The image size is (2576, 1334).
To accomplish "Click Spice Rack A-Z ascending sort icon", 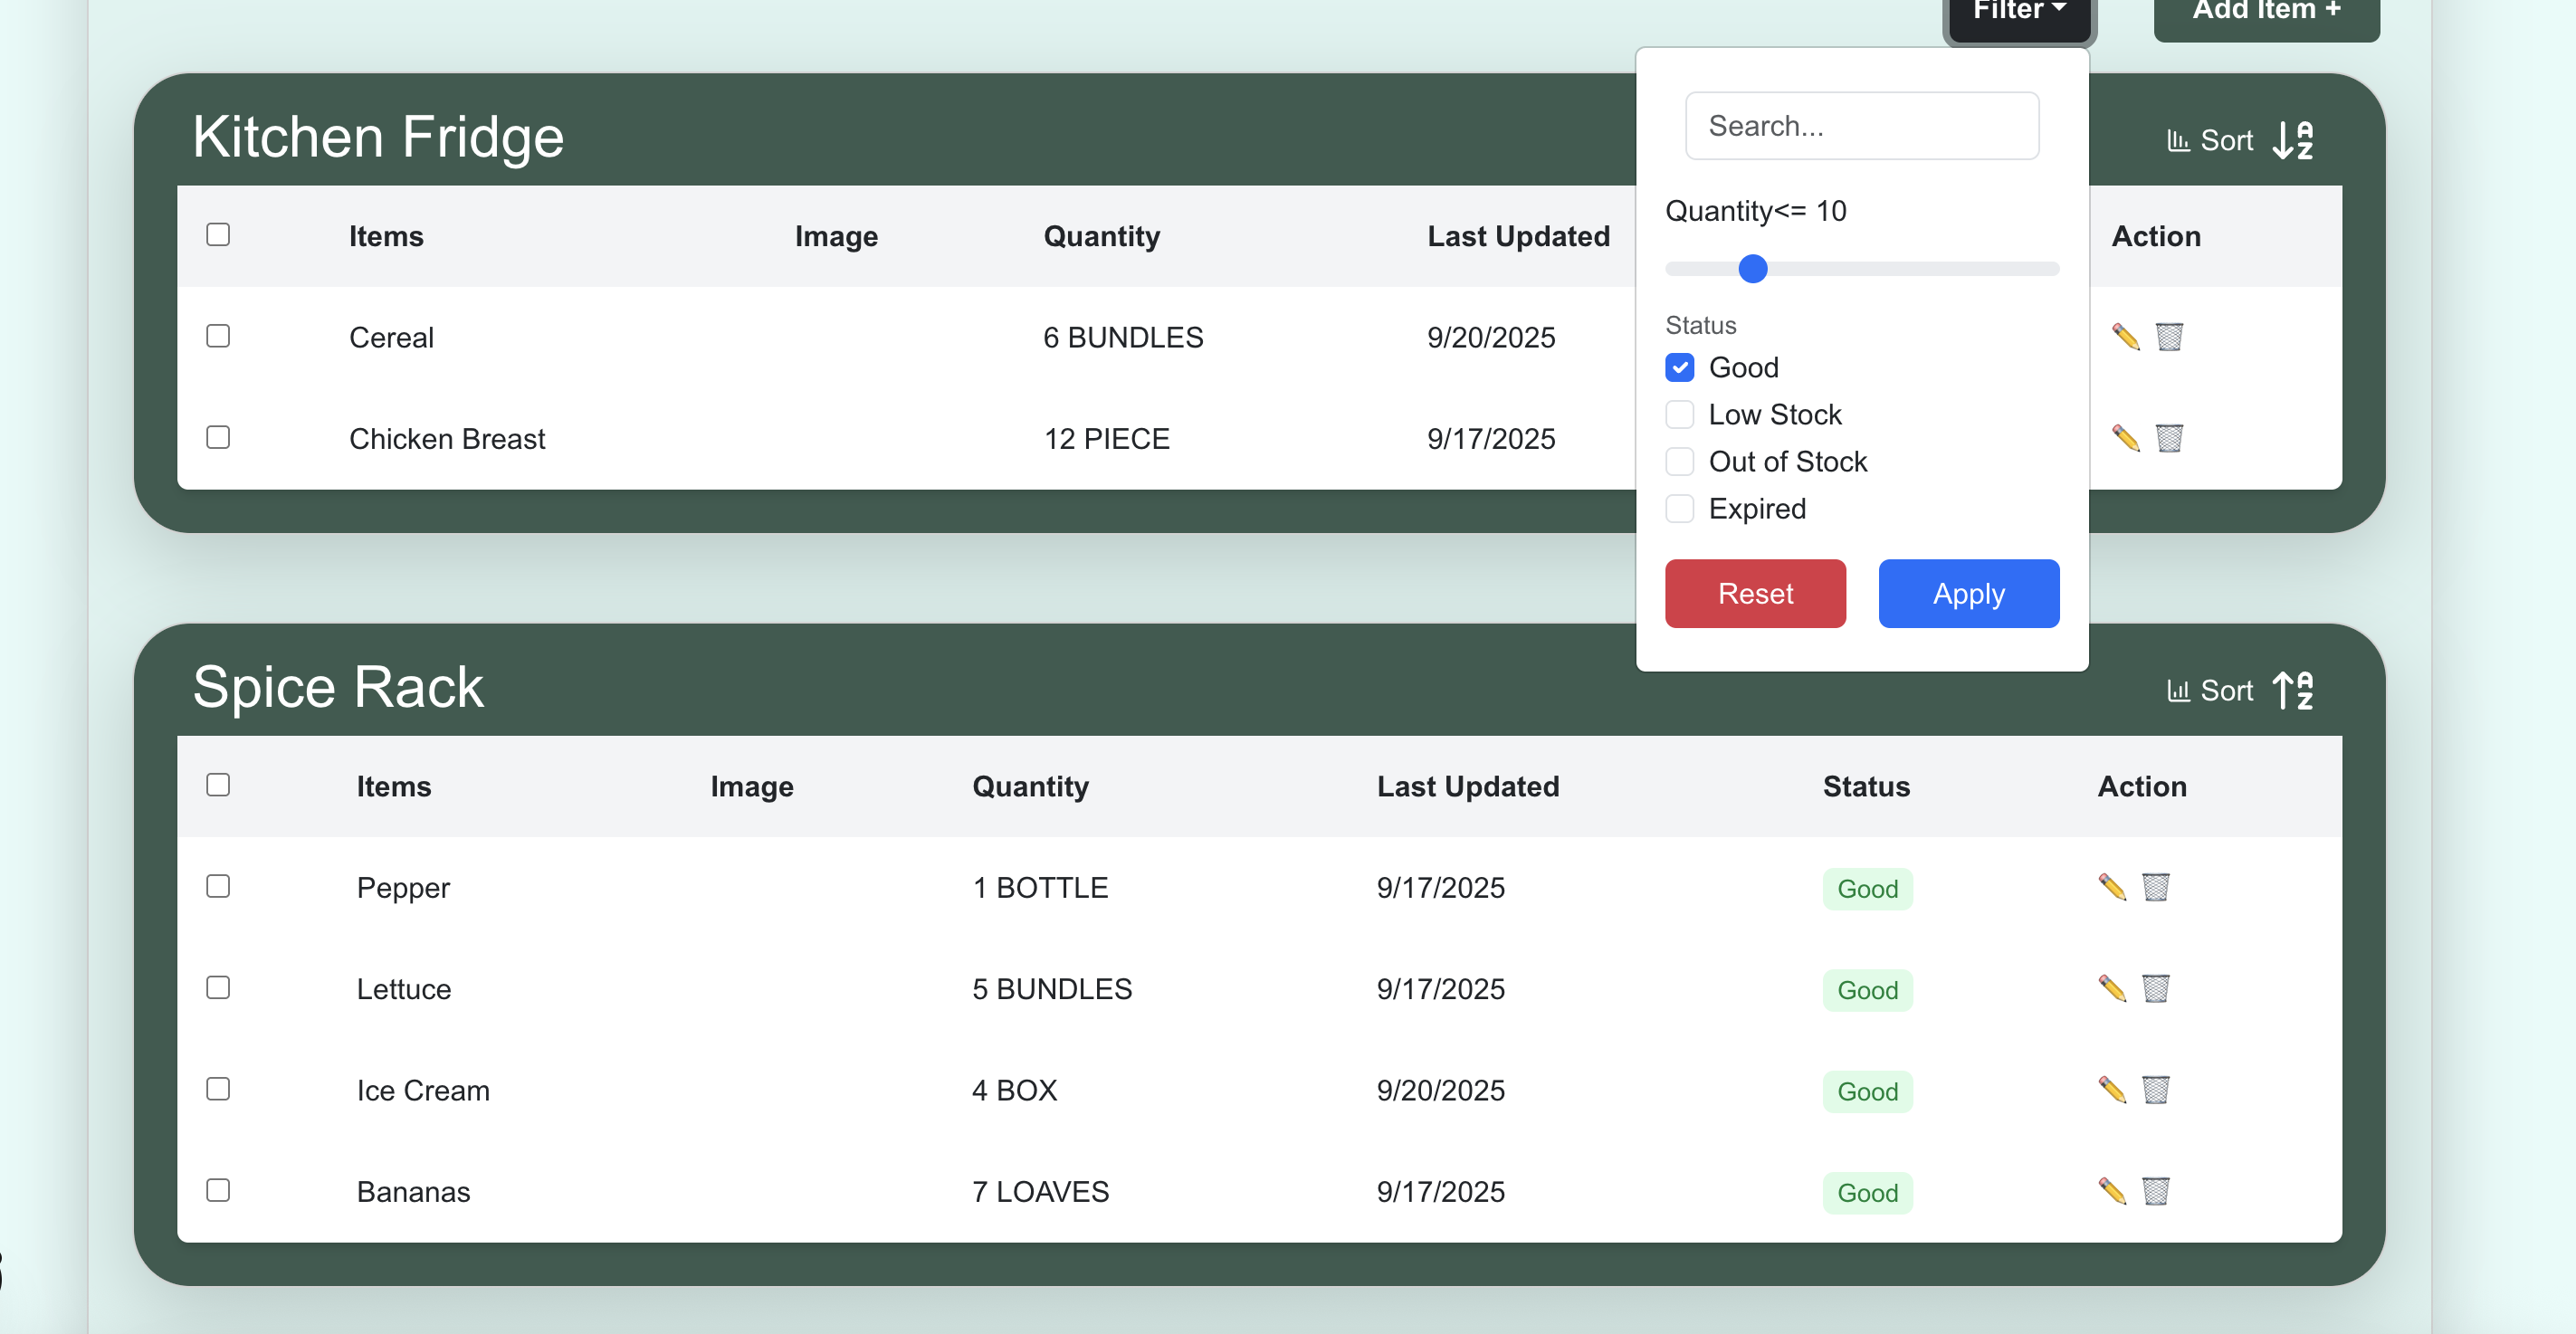I will click(2293, 690).
